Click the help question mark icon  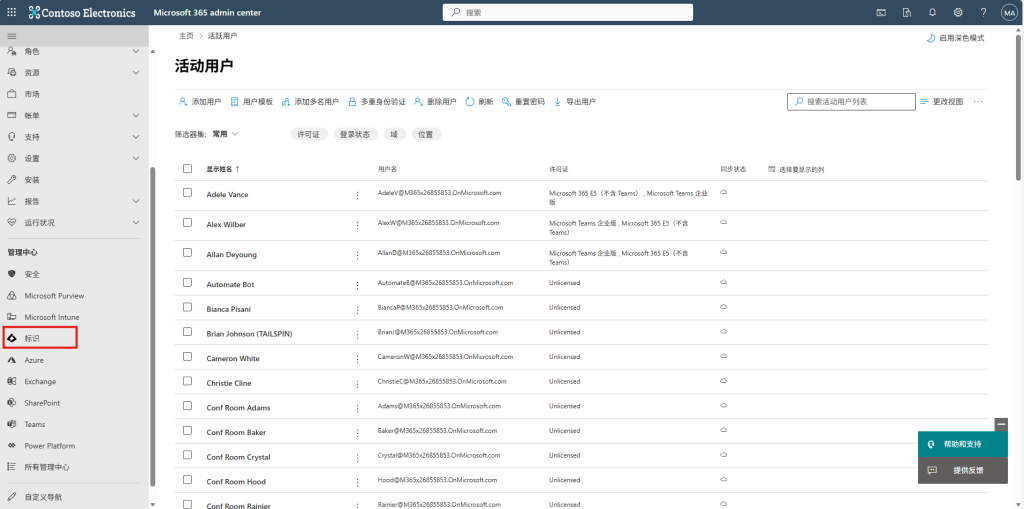point(983,12)
